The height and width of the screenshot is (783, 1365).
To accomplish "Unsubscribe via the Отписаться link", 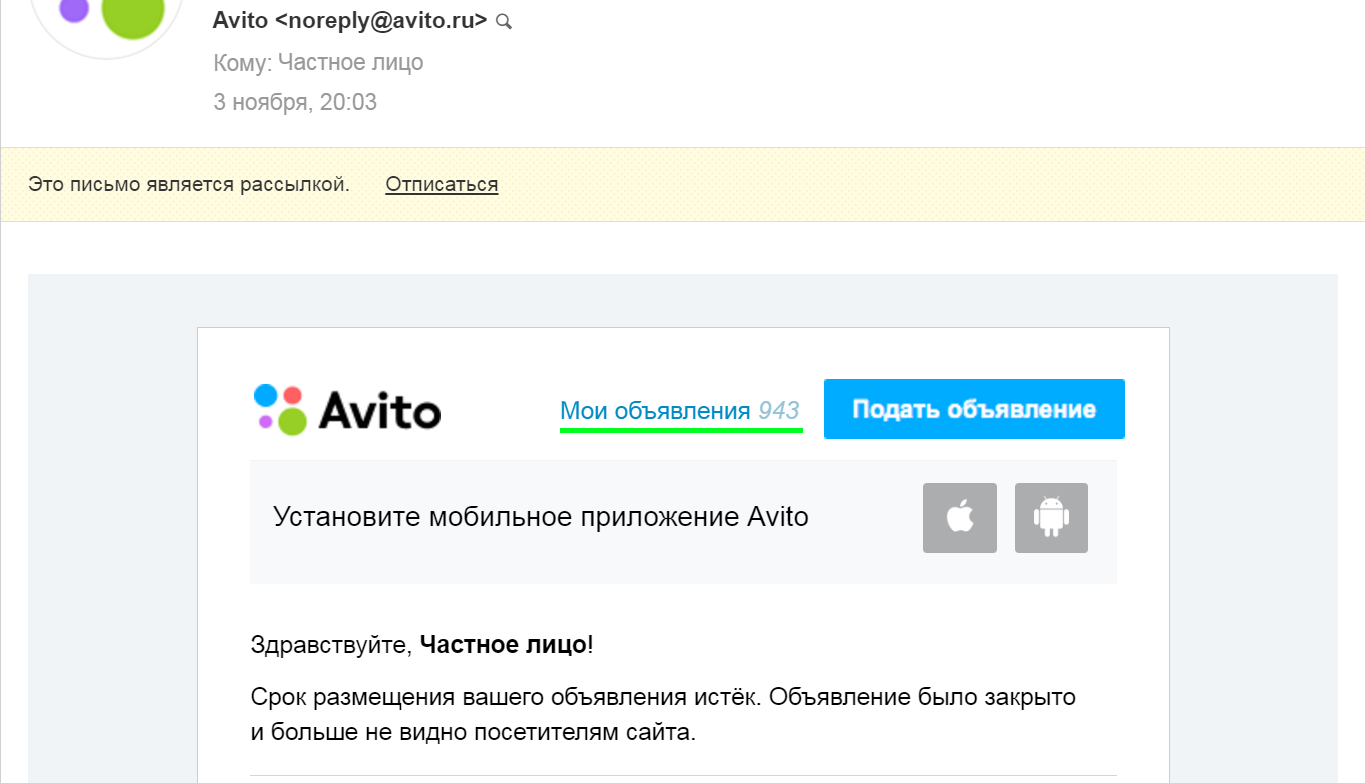I will pos(442,184).
